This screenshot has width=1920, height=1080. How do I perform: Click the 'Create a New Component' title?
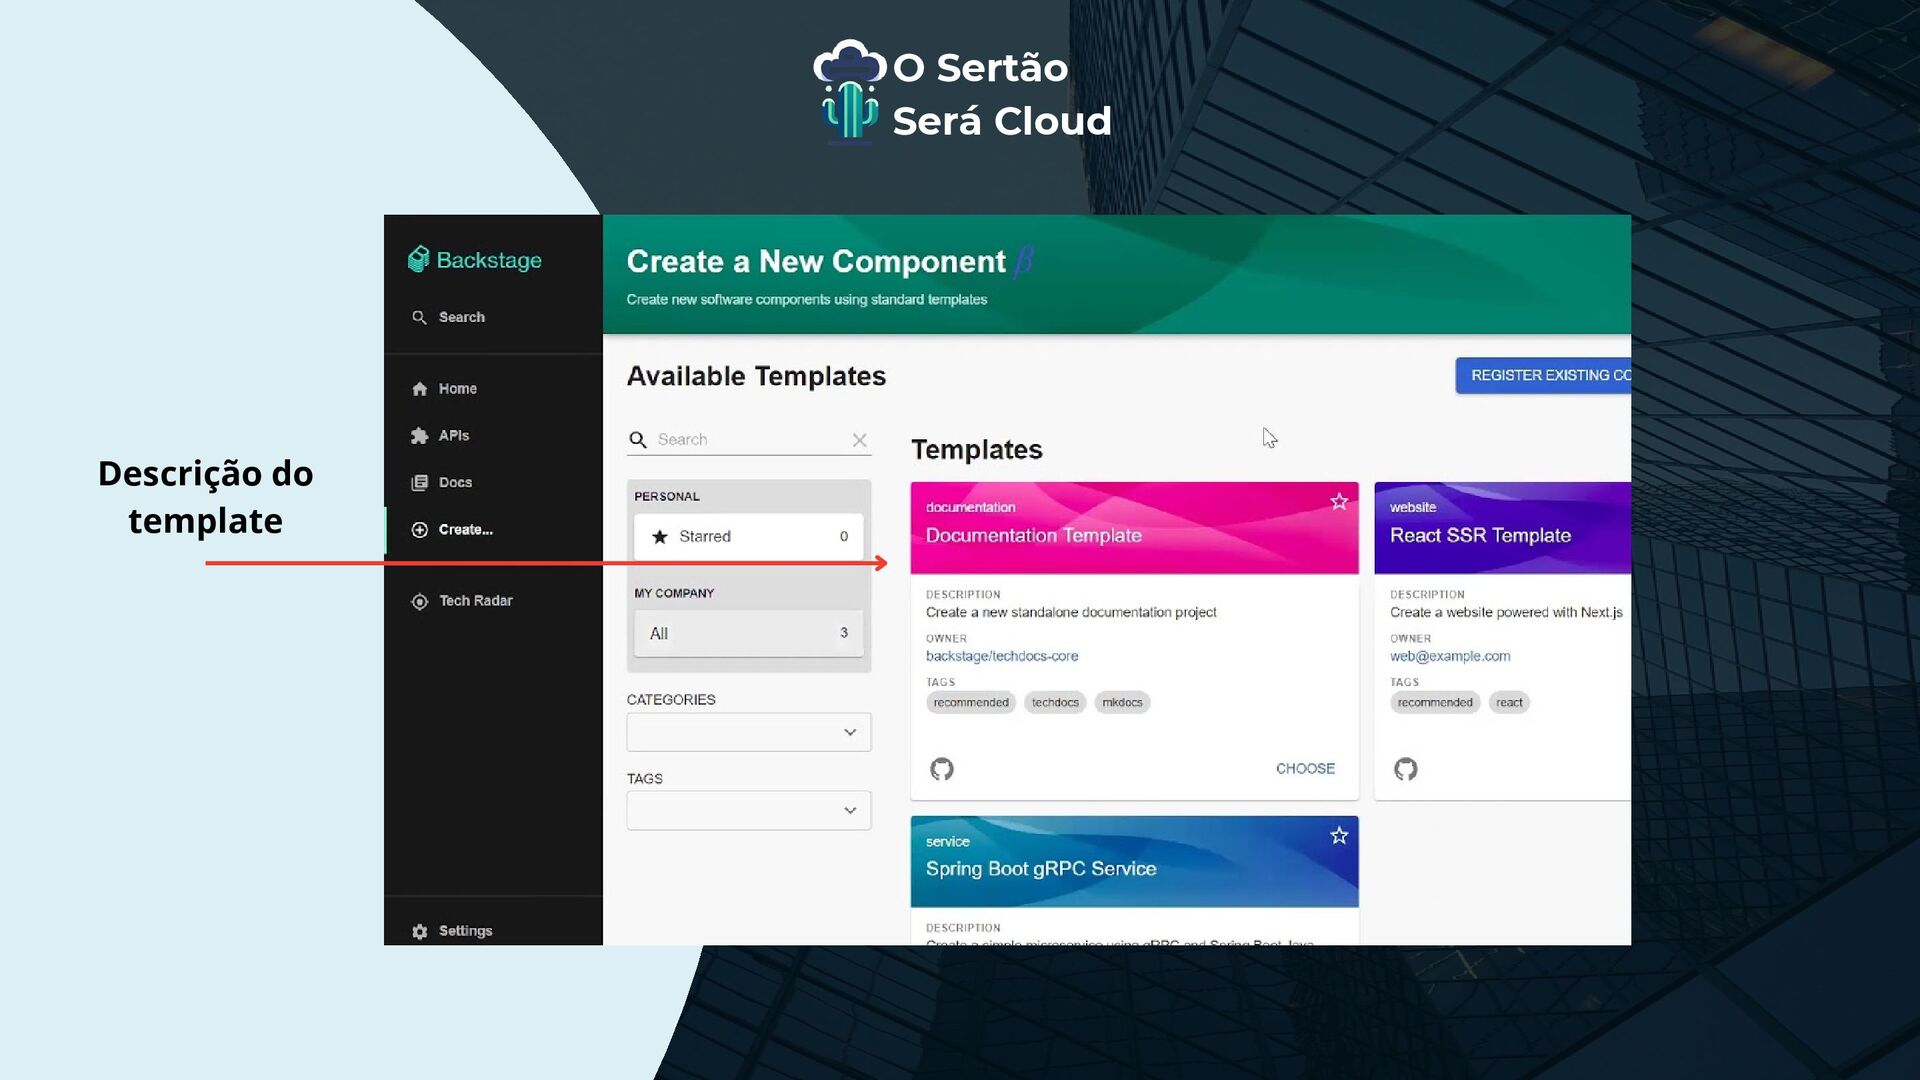click(816, 262)
